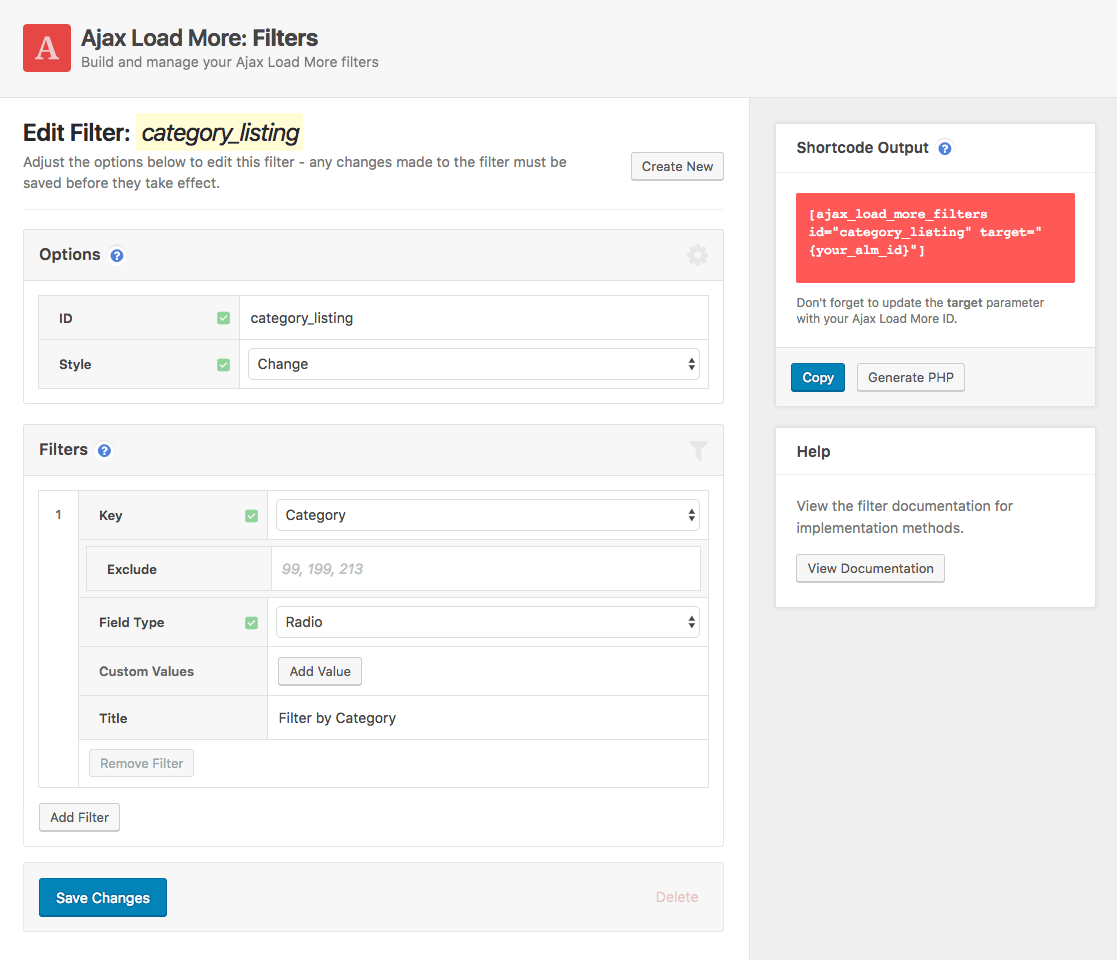Click the 'Exclude' label
Image resolution: width=1117 pixels, height=960 pixels.
tap(132, 569)
